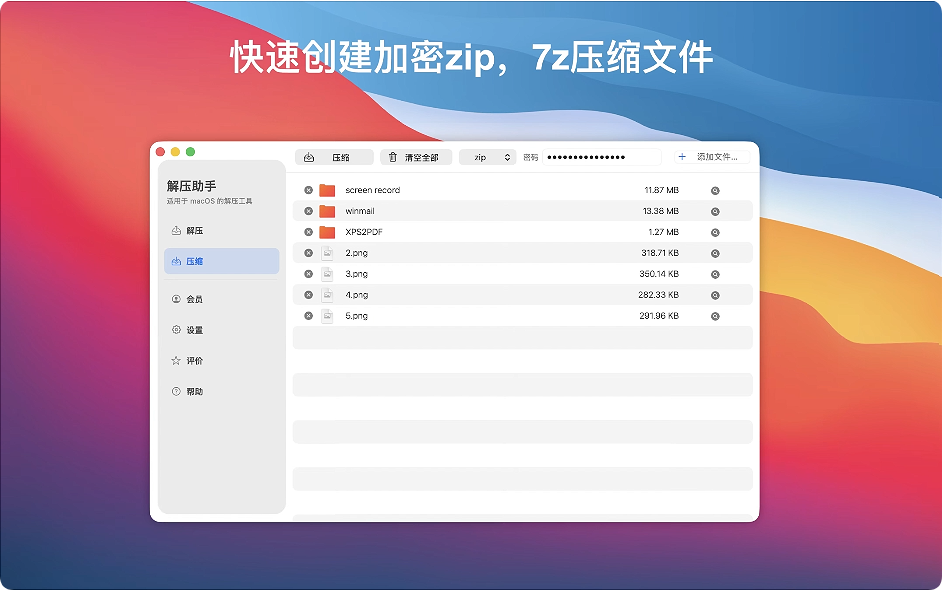Reveal XPS2PDF with its magnifier icon

coord(715,233)
